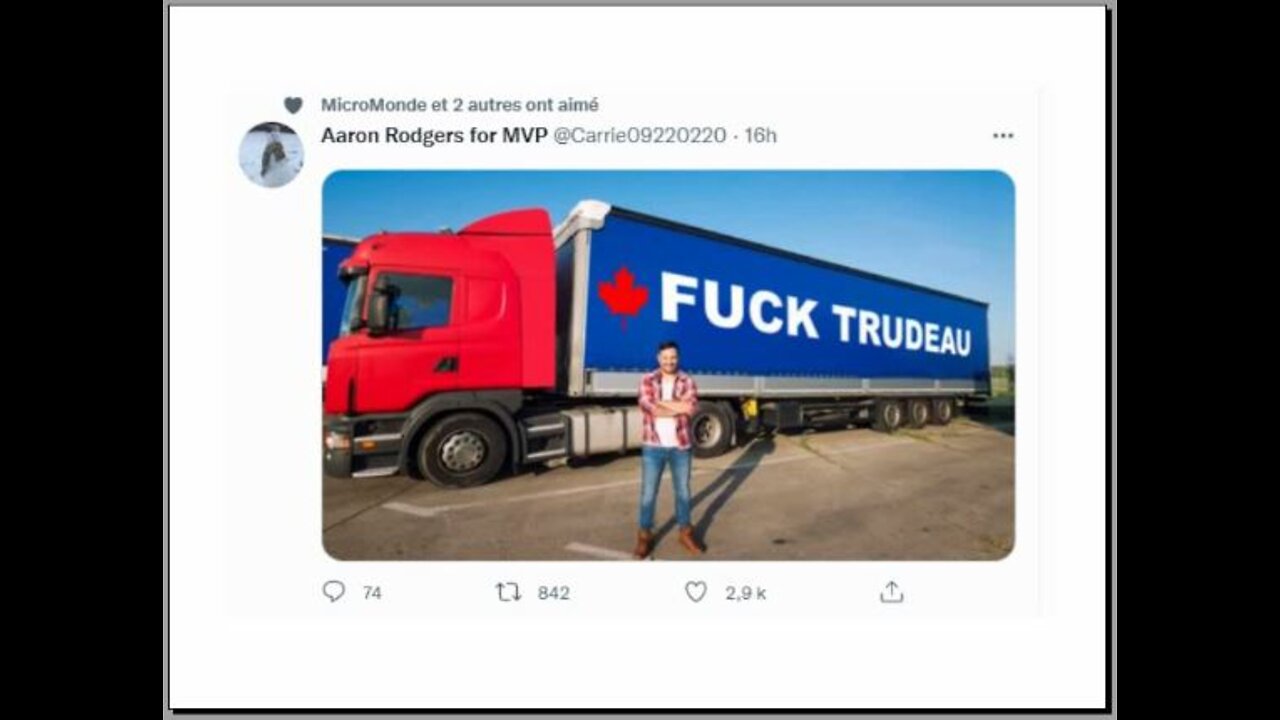Click the truck's front wheel in the photo
This screenshot has width=1280, height=720.
pos(462,450)
